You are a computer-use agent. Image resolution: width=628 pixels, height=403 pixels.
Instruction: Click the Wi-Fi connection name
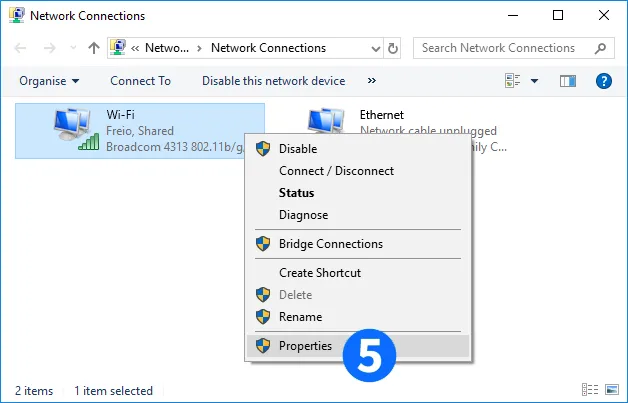(x=121, y=115)
